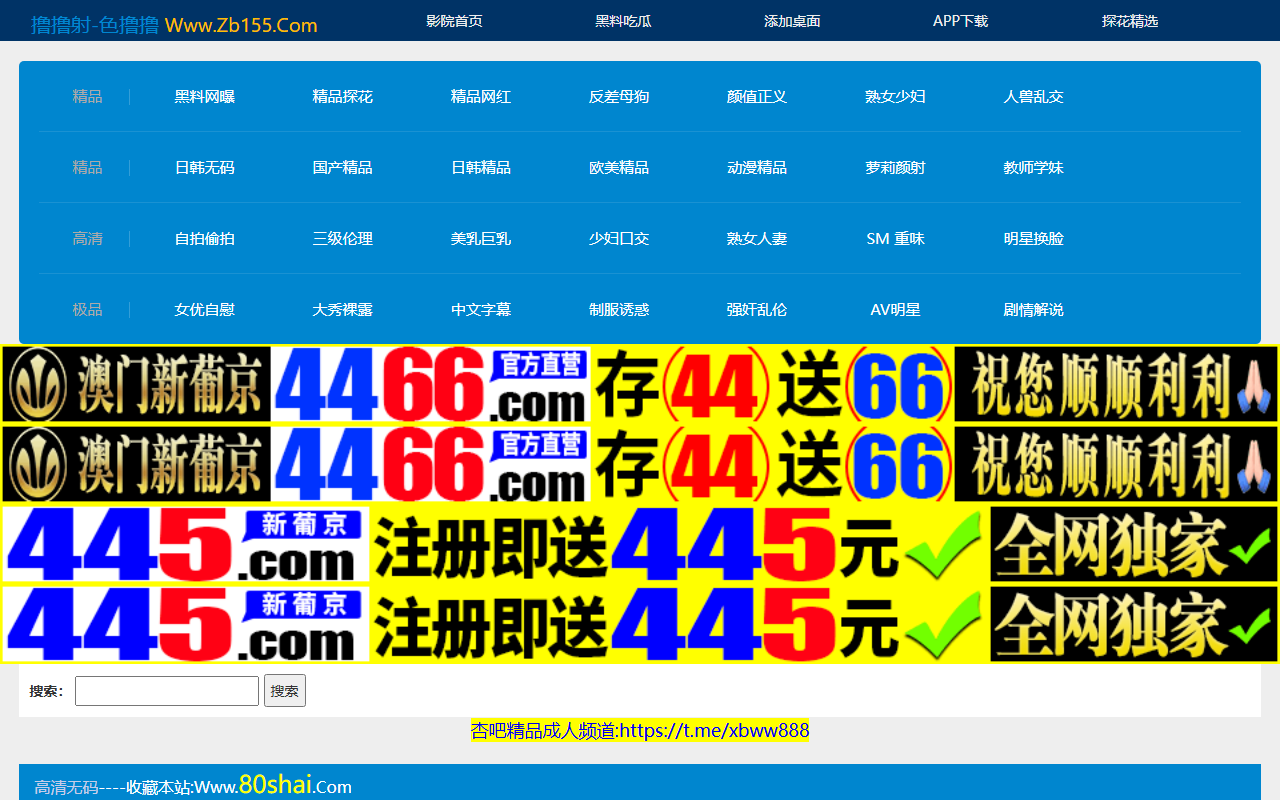
Task: Select the 日韩精品 category link
Action: coord(481,168)
